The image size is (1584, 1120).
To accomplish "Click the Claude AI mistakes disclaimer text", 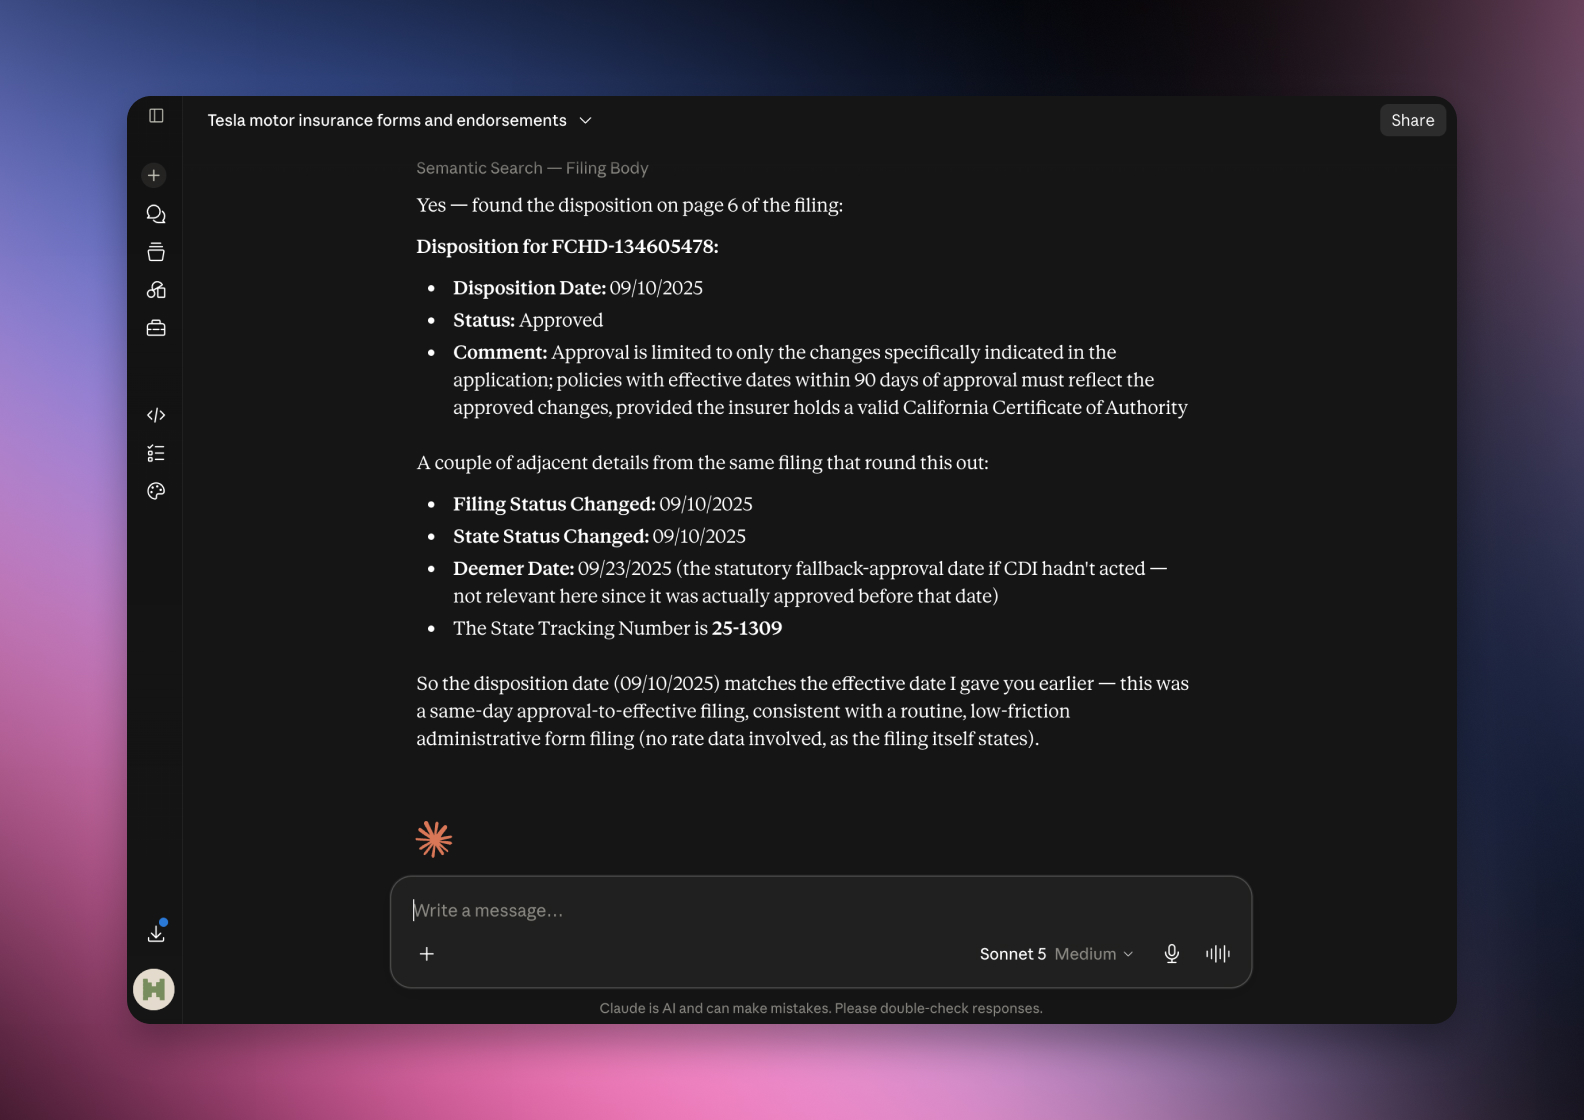I will pyautogui.click(x=821, y=1008).
